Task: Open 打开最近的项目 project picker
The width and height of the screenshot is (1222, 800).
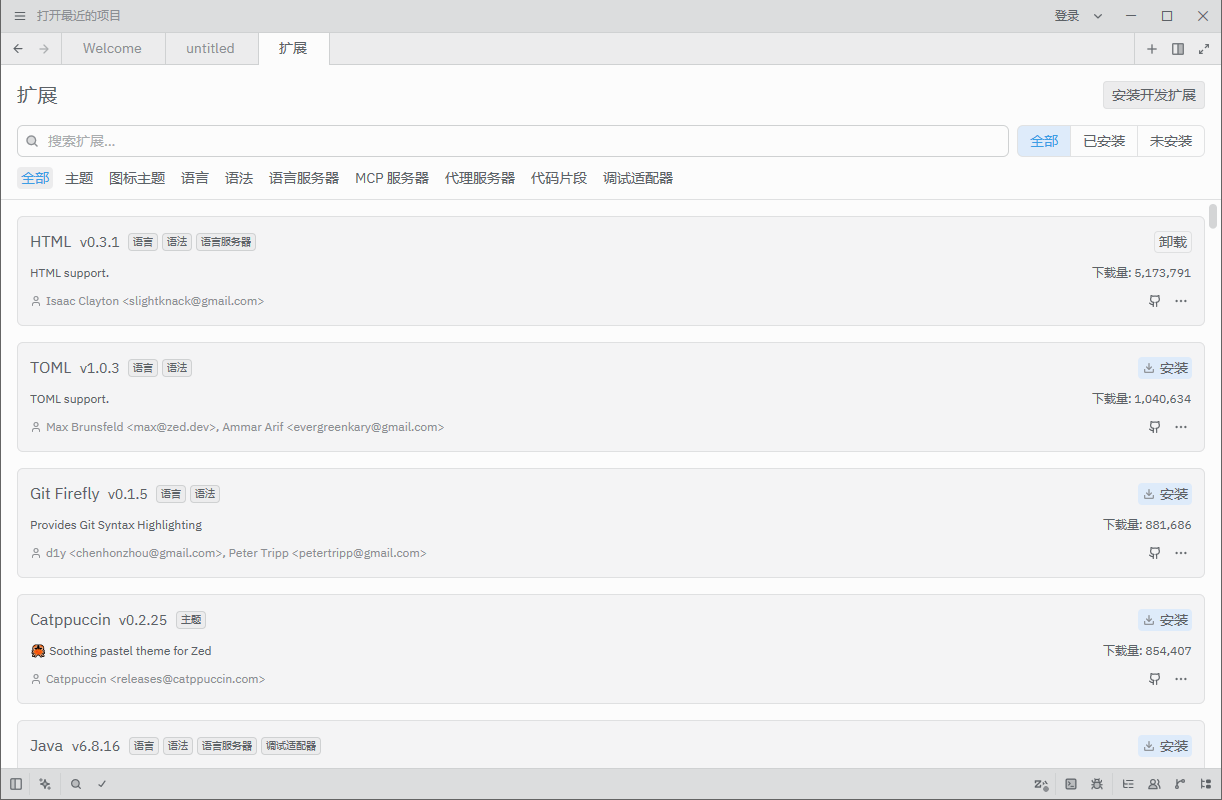Action: click(x=79, y=16)
